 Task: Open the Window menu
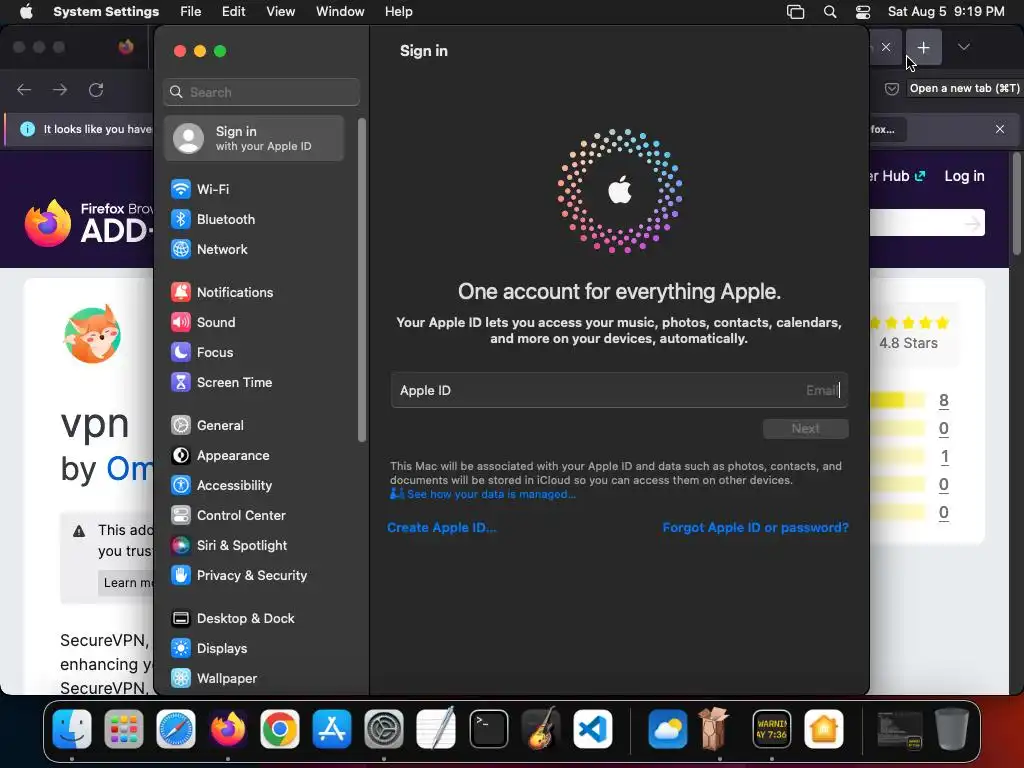(340, 12)
